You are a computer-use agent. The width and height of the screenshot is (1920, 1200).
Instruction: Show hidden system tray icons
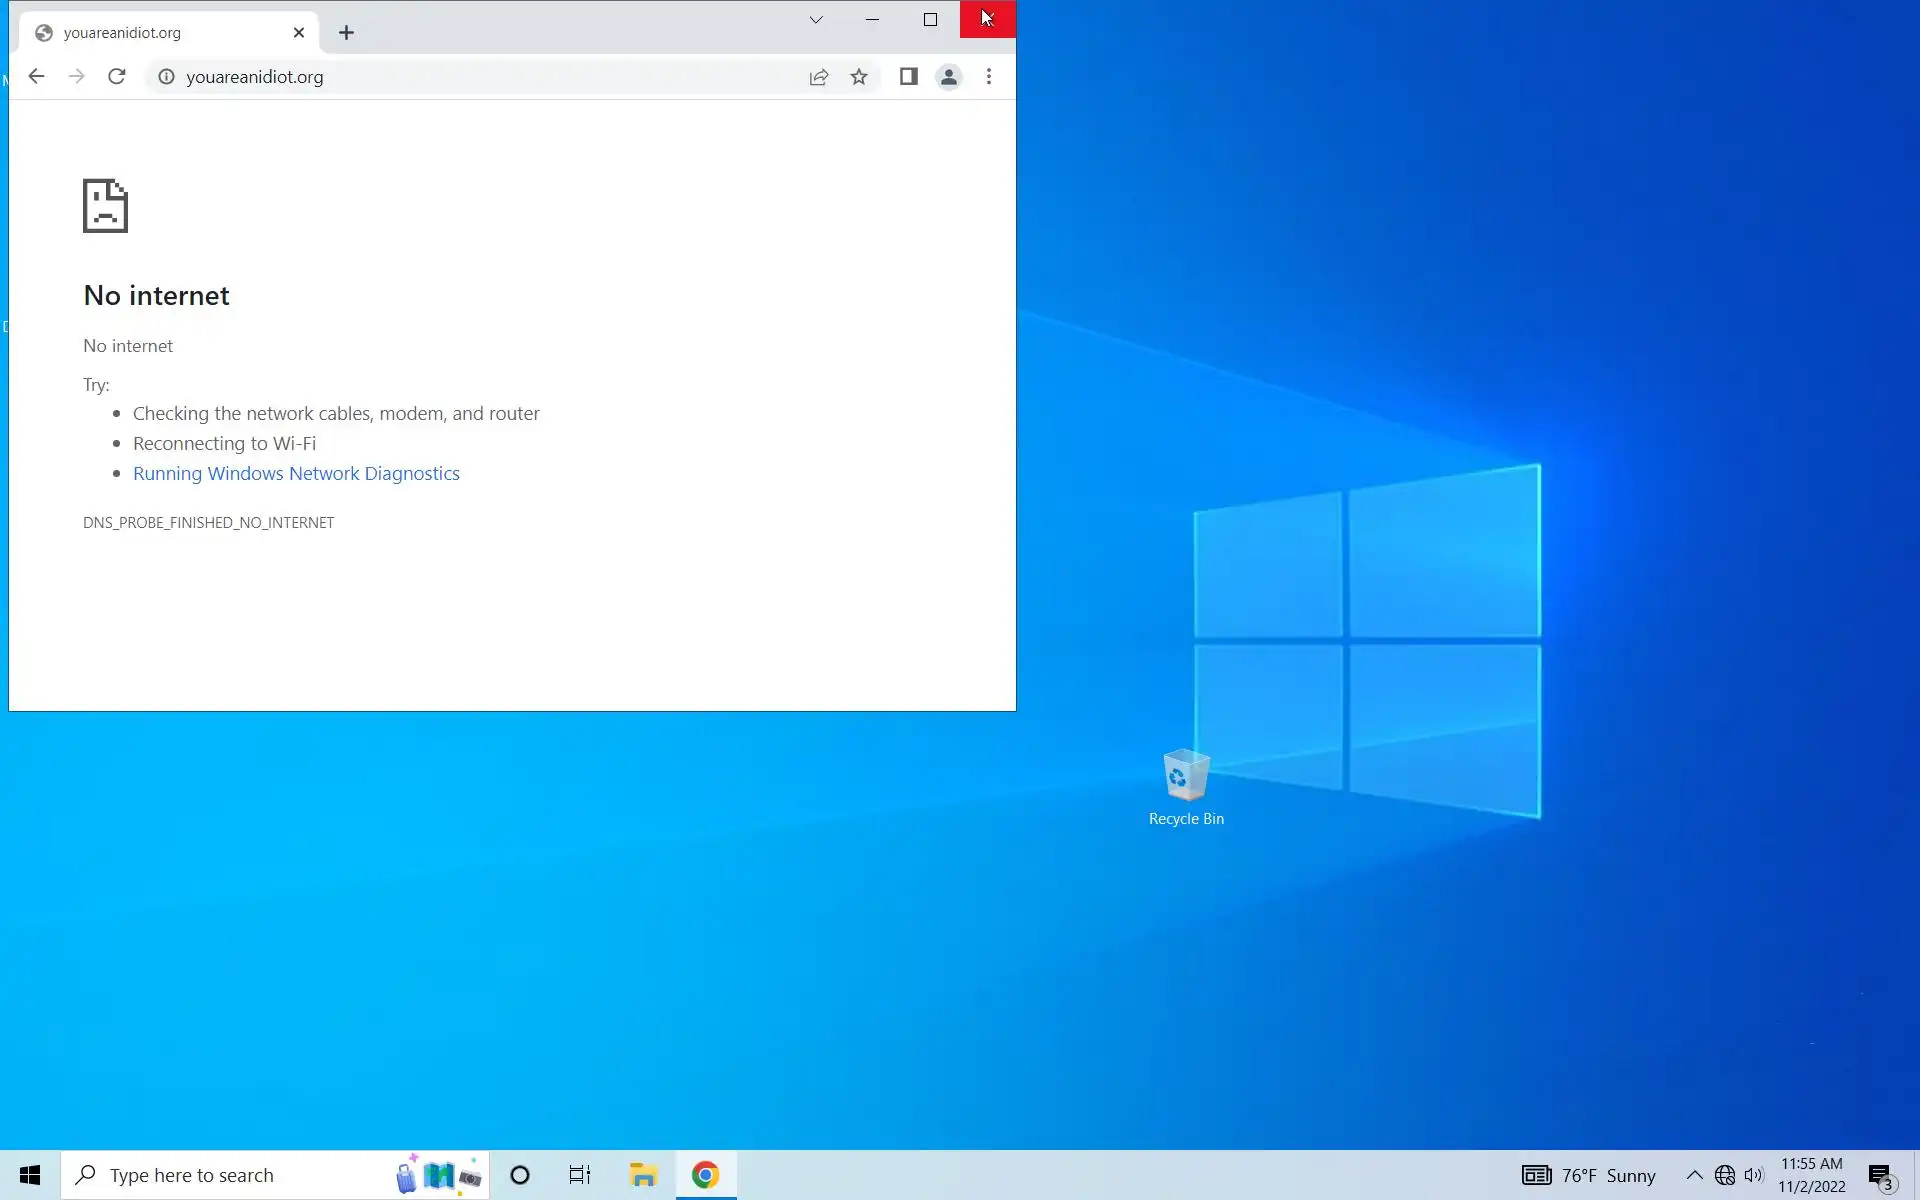[1694, 1175]
